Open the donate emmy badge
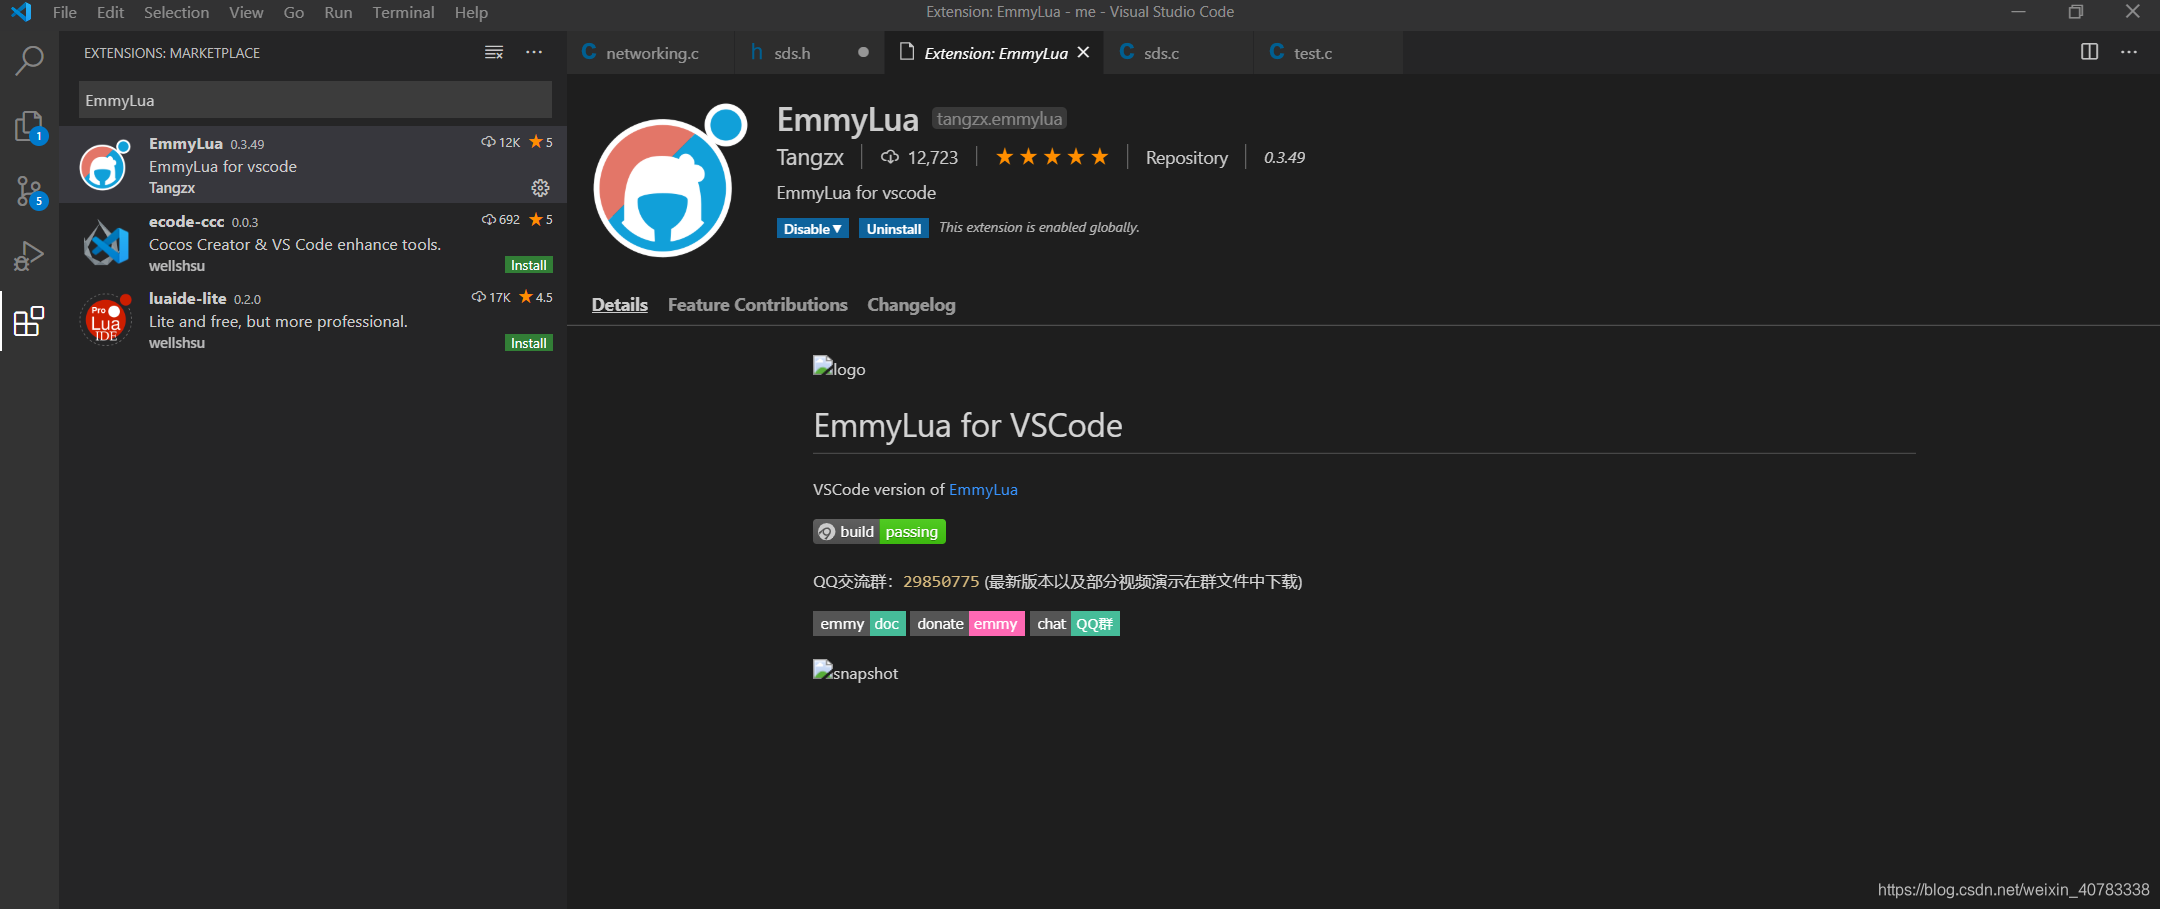 point(967,624)
